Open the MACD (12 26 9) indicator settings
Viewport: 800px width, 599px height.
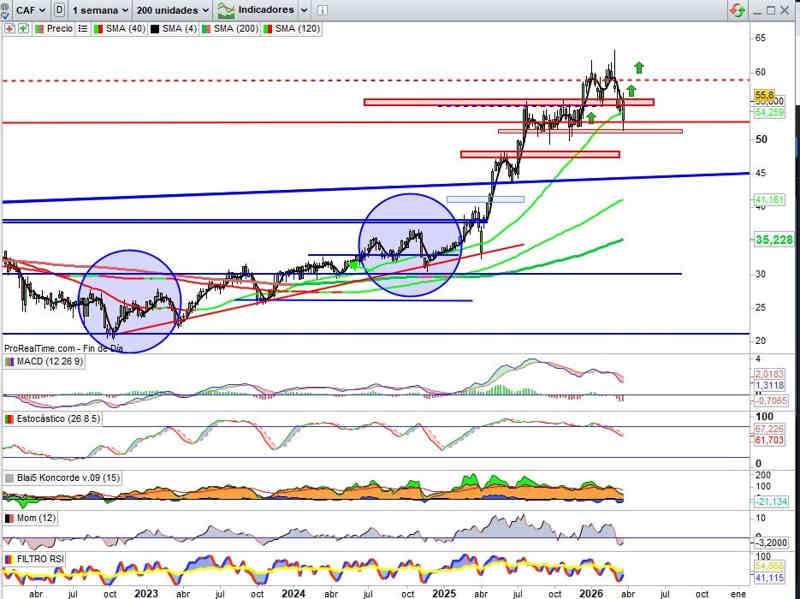48,362
